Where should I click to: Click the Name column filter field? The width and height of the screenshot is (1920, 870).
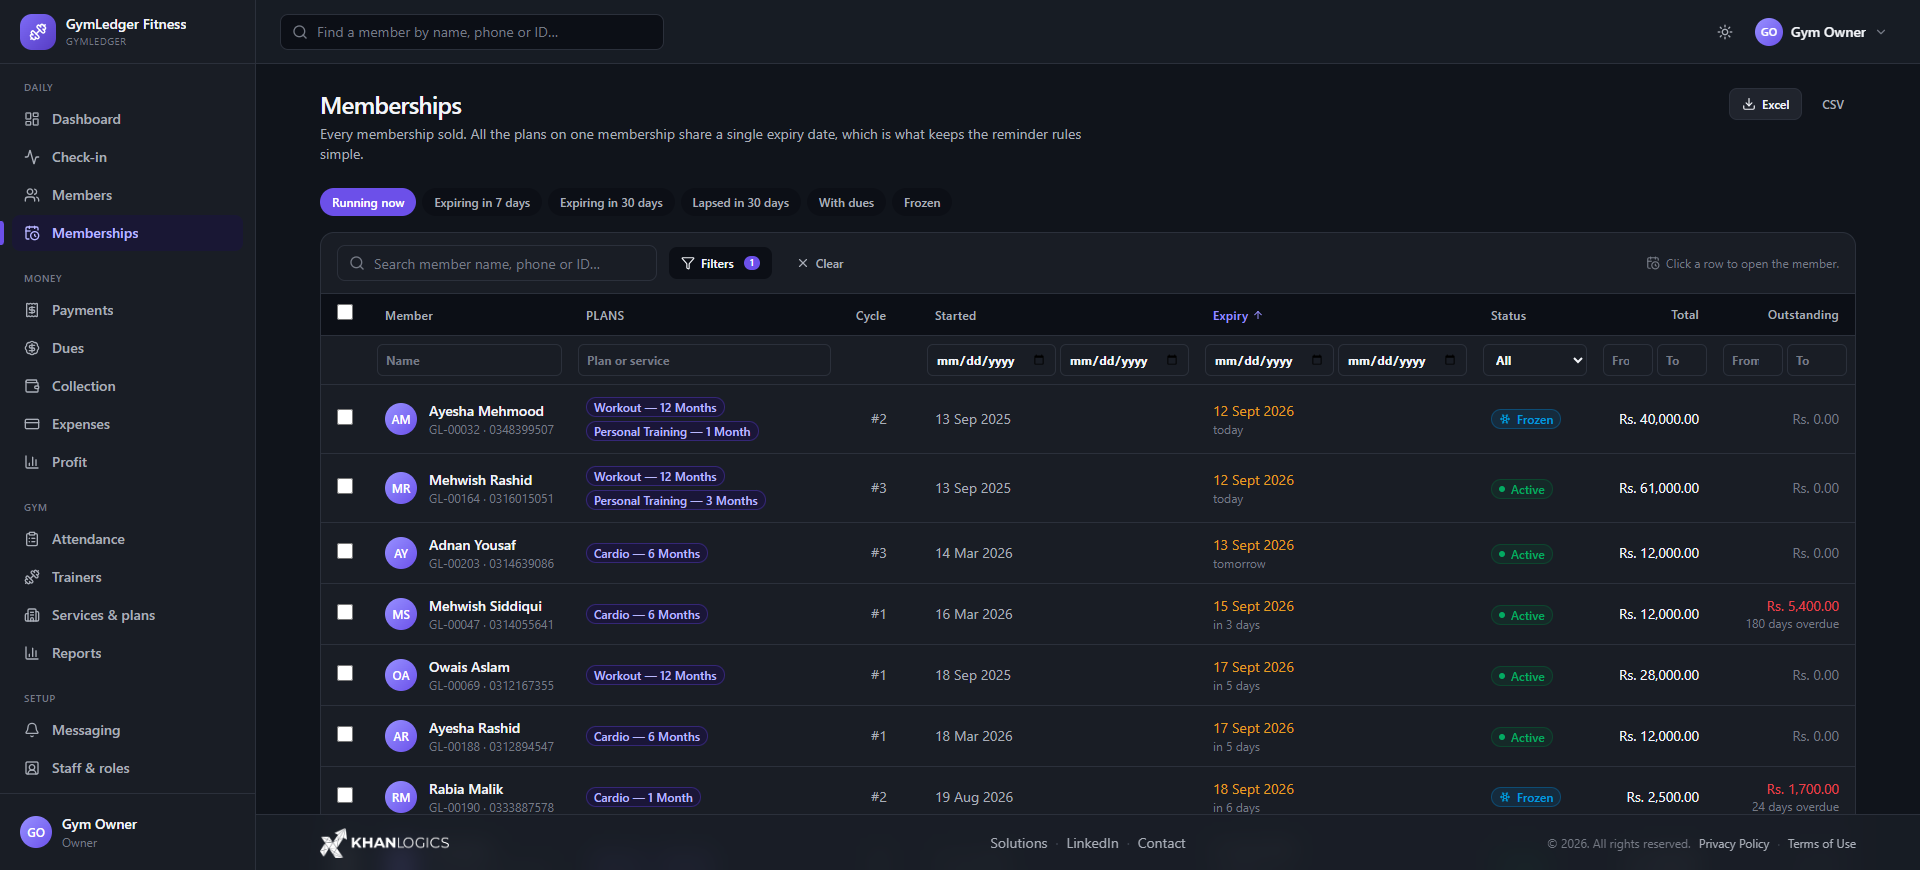pos(469,360)
